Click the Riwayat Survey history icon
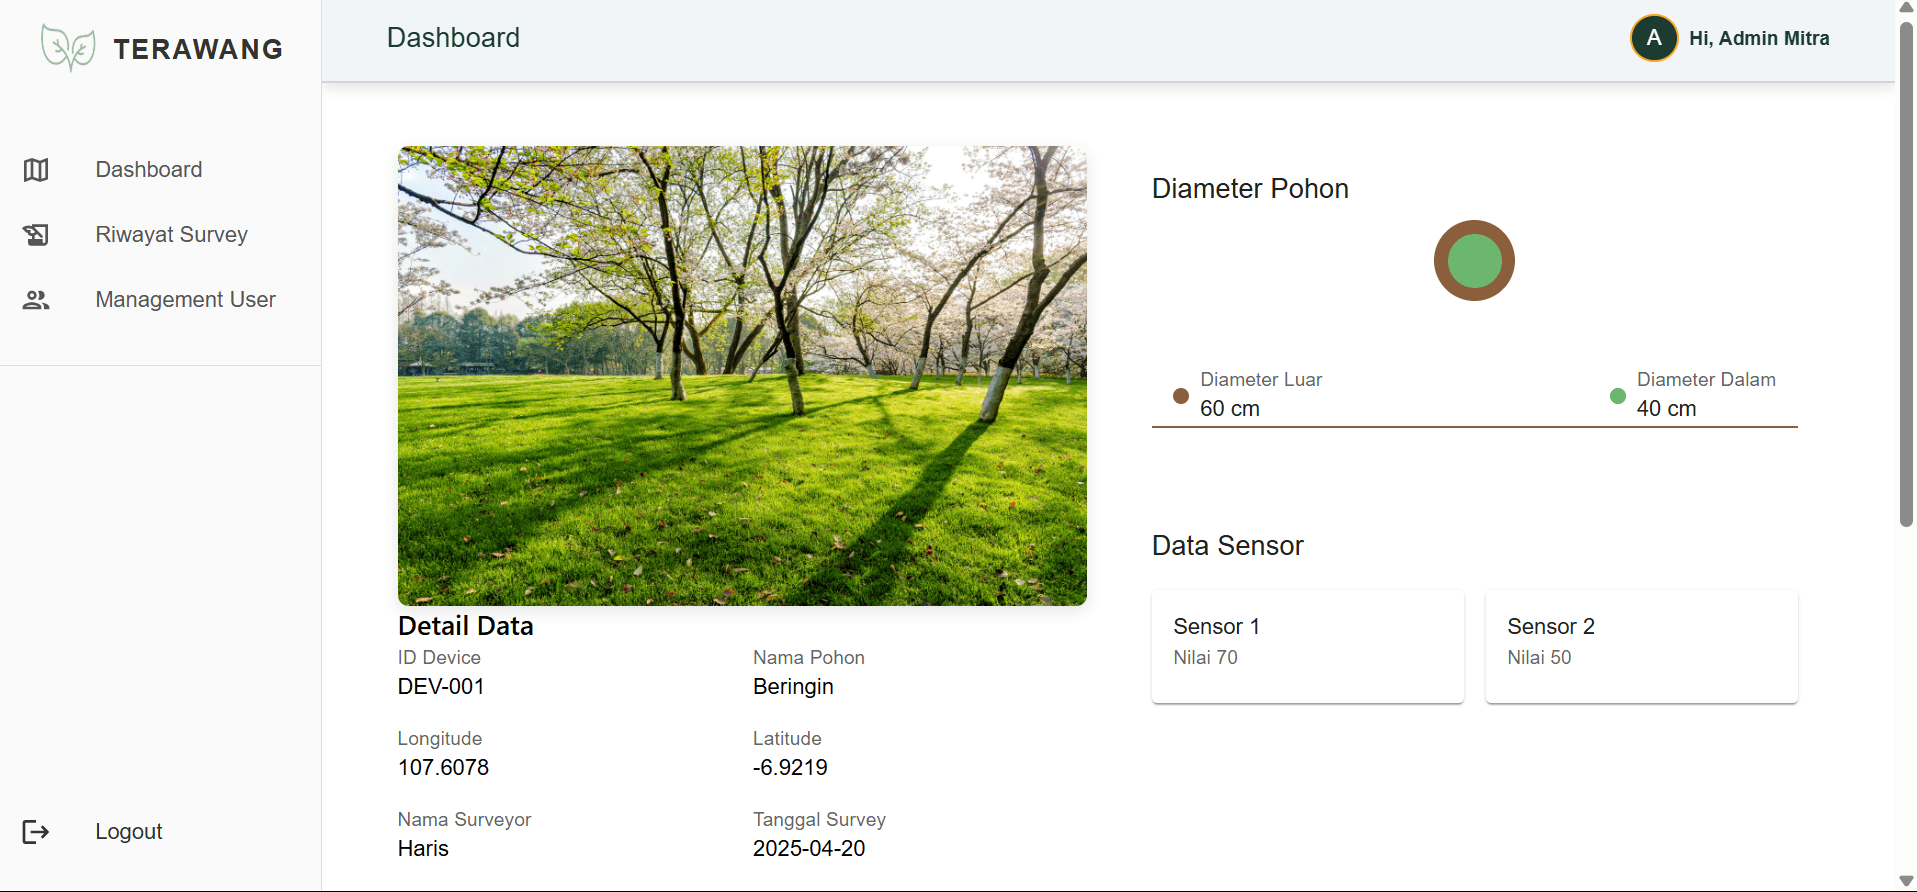The height and width of the screenshot is (892, 1917). [x=36, y=235]
